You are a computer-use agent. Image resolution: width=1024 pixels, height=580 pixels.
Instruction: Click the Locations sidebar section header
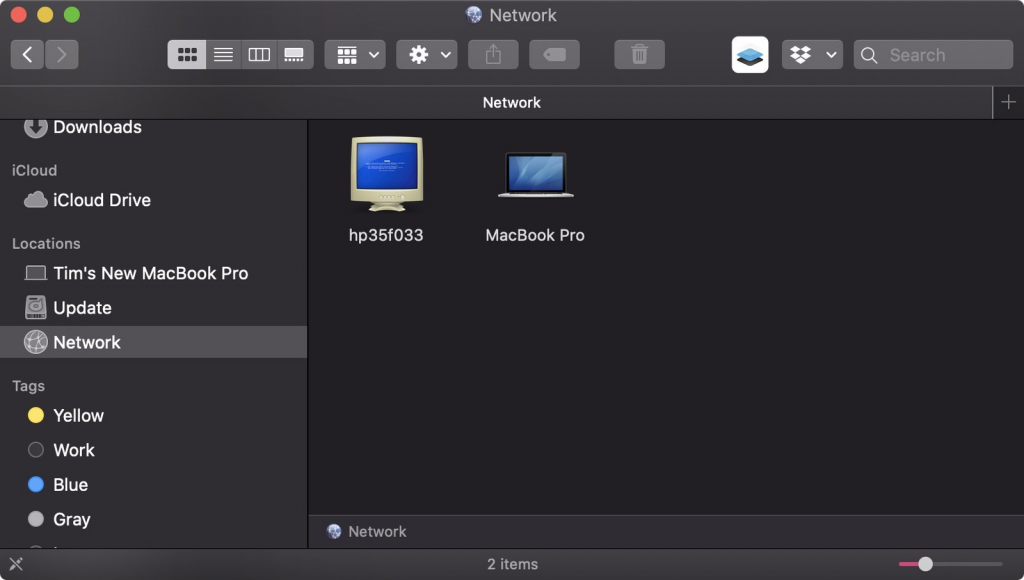[46, 244]
